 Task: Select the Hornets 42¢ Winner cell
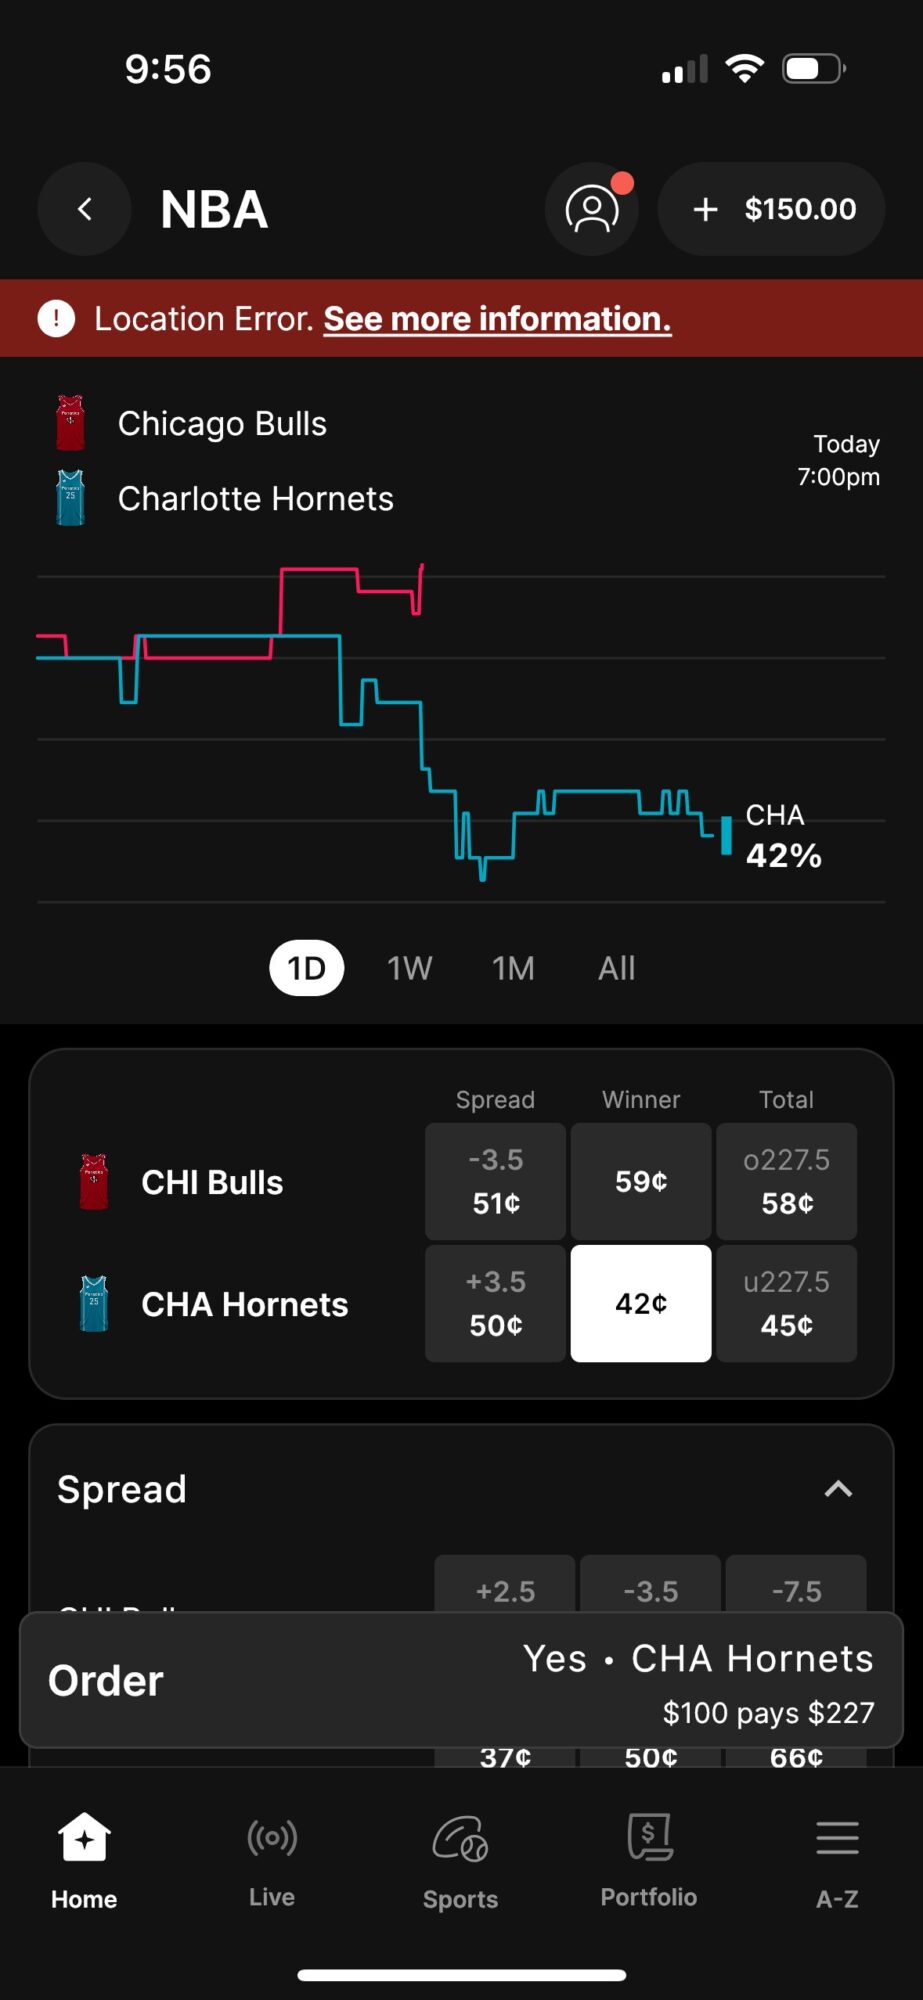coord(640,1303)
